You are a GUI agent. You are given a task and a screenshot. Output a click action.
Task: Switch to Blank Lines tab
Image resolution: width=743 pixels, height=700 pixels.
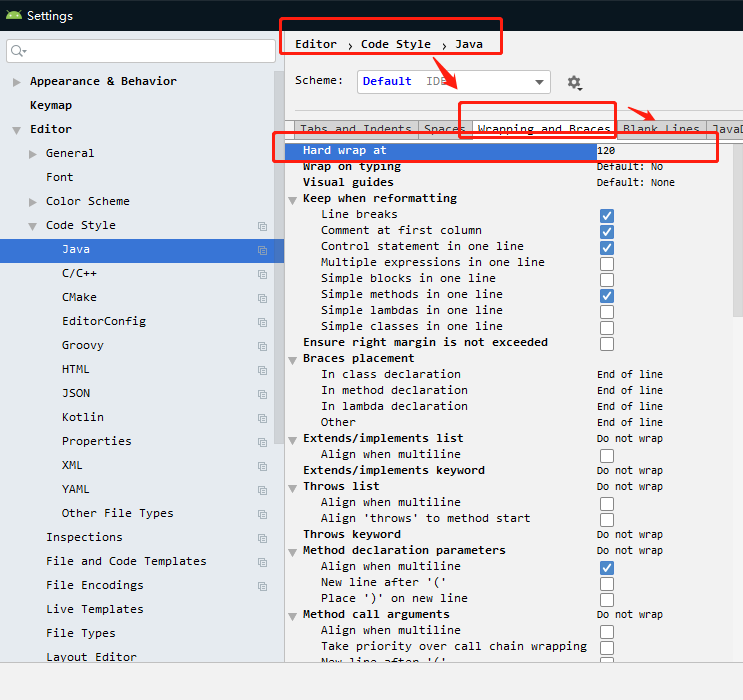tap(661, 129)
